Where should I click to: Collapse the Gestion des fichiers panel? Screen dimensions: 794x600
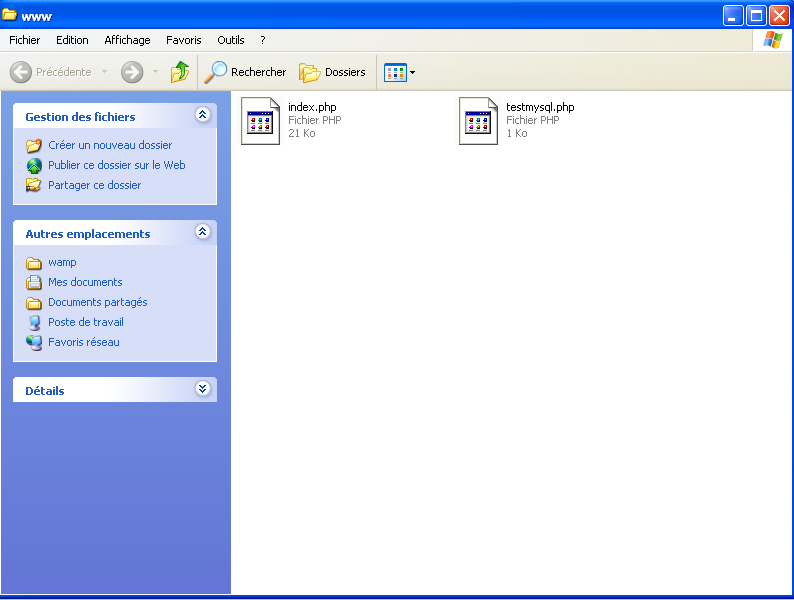[203, 115]
